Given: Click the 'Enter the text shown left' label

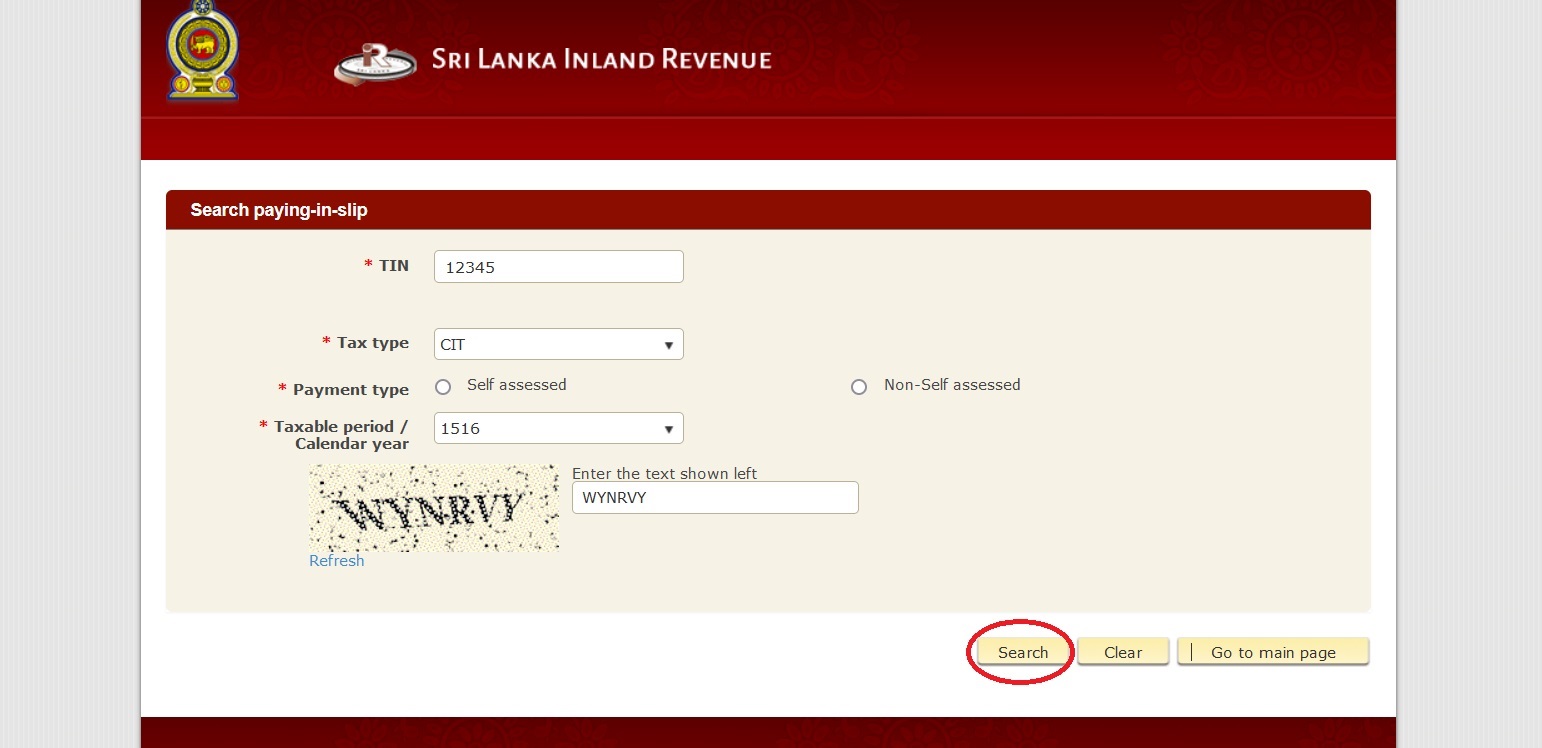Looking at the screenshot, I should 664,473.
